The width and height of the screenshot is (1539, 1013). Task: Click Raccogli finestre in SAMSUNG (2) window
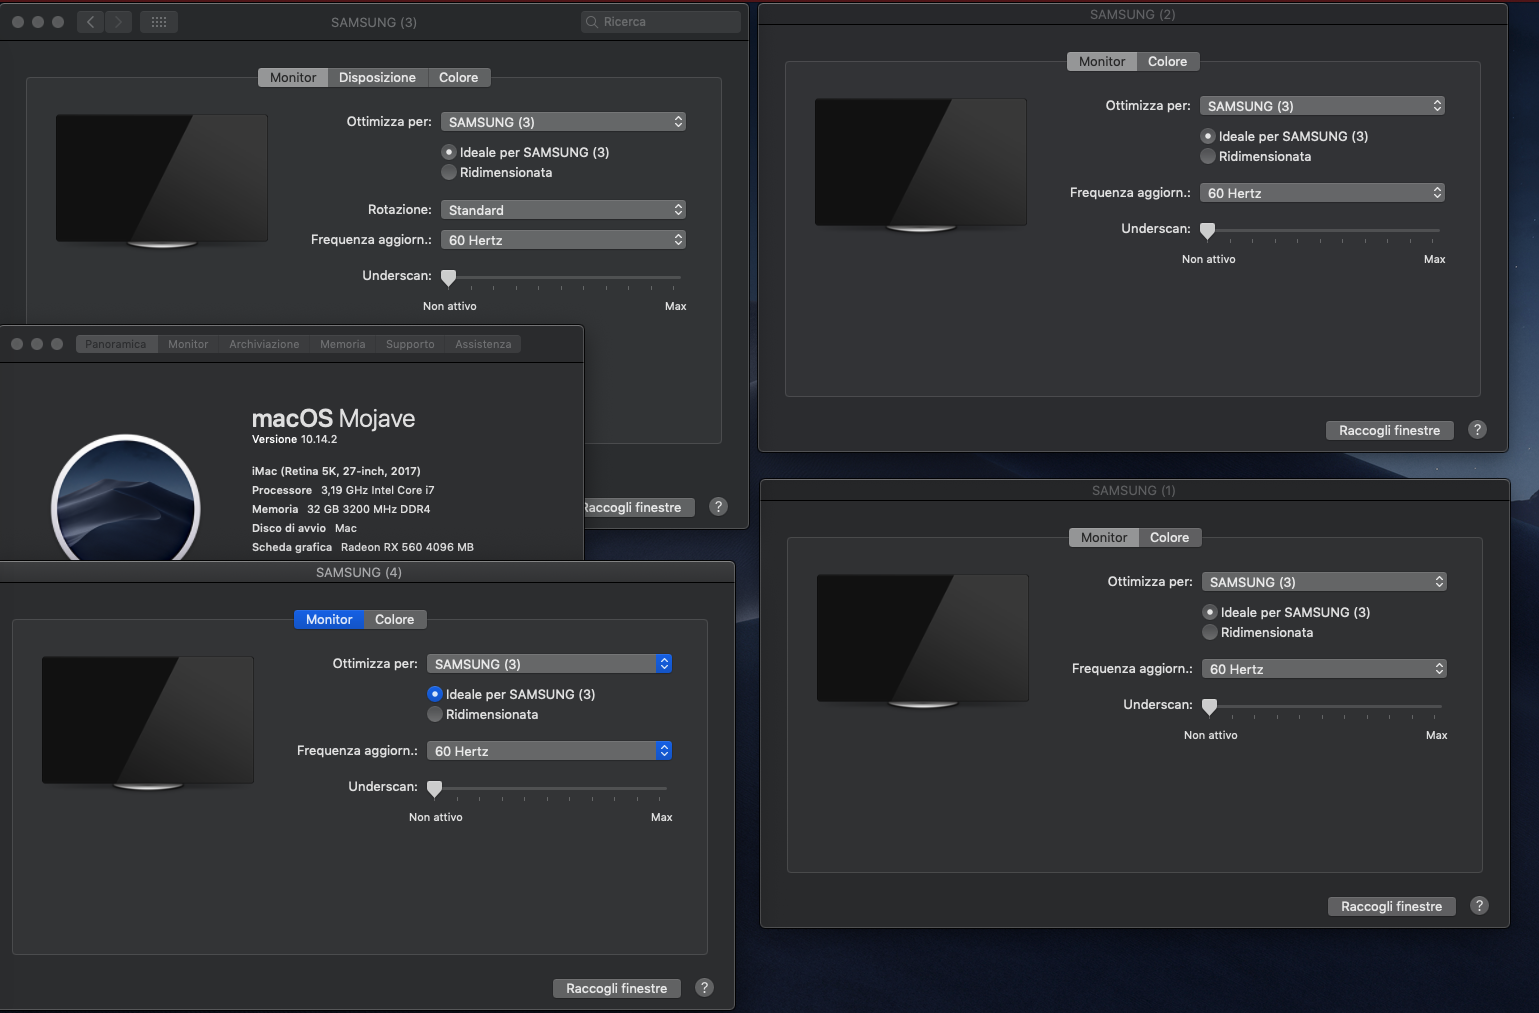click(1389, 430)
